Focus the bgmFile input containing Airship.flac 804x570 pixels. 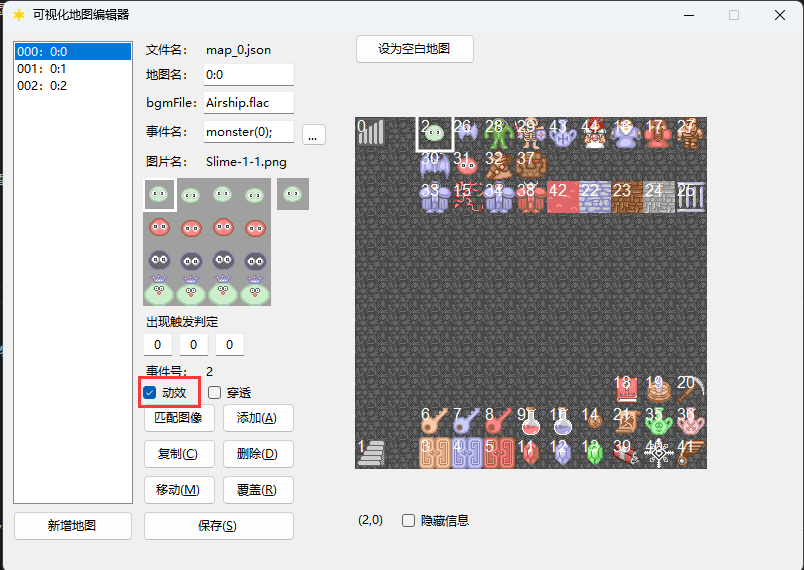pos(249,103)
